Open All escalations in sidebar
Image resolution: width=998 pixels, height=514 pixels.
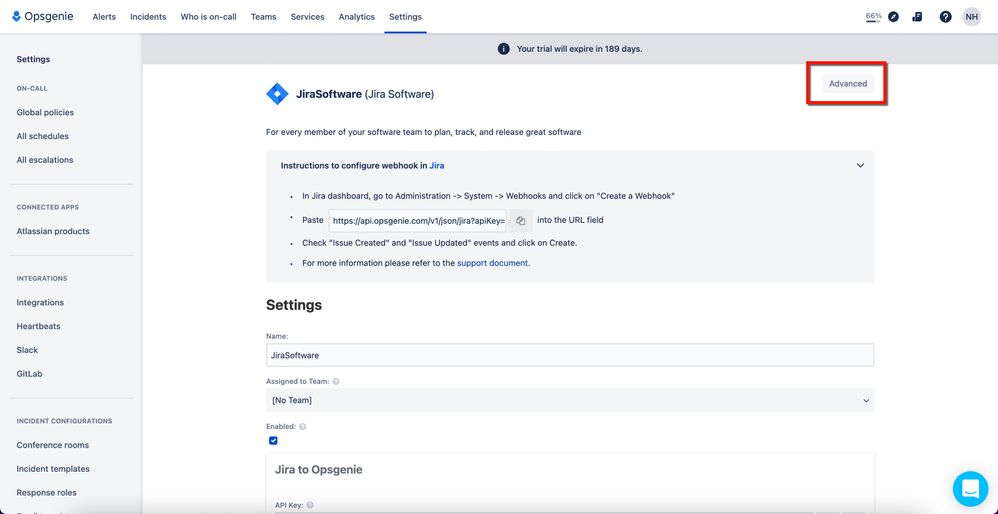(45, 160)
